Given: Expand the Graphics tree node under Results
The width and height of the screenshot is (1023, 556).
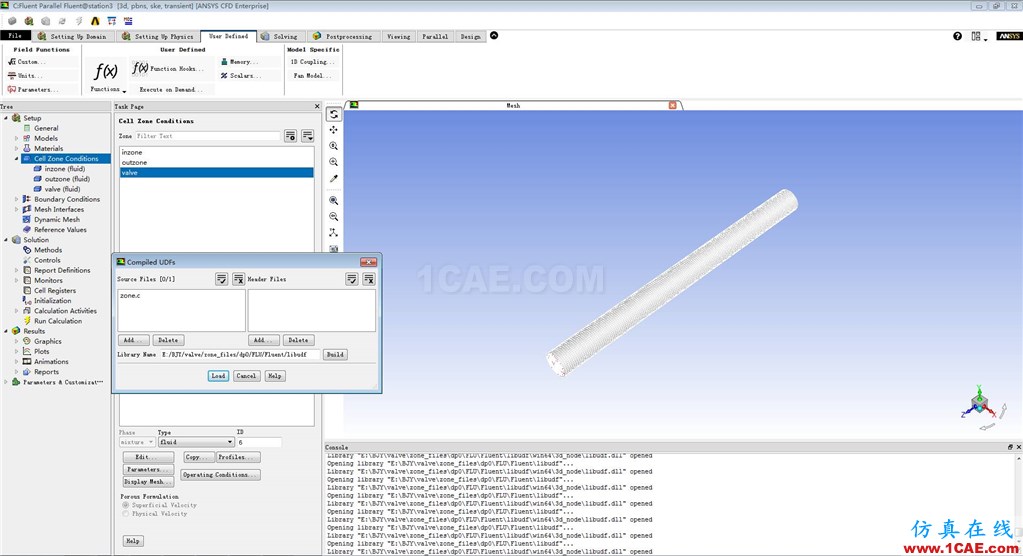Looking at the screenshot, I should point(16,341).
